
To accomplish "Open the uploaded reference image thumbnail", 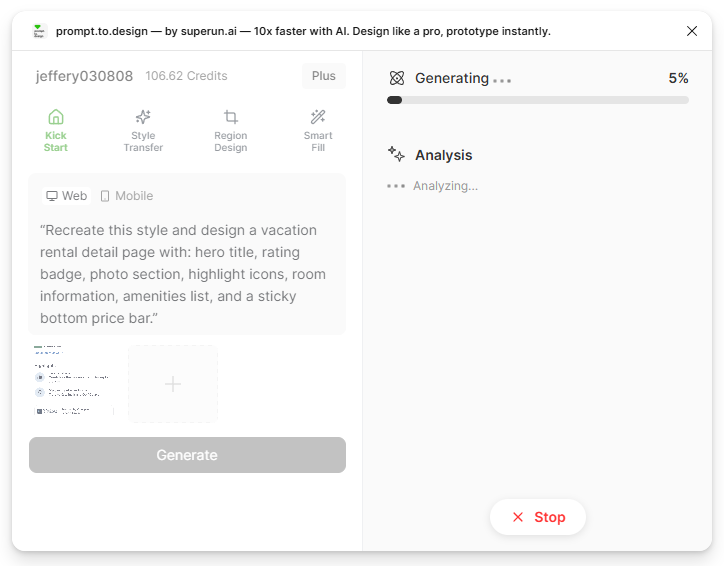I will pyautogui.click(x=73, y=379).
